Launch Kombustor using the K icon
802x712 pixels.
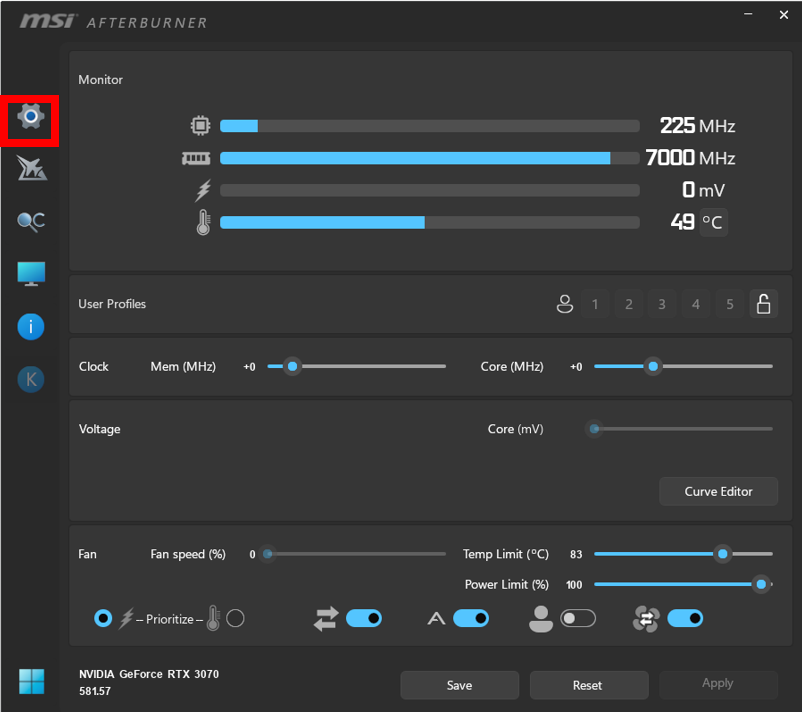(x=30, y=379)
